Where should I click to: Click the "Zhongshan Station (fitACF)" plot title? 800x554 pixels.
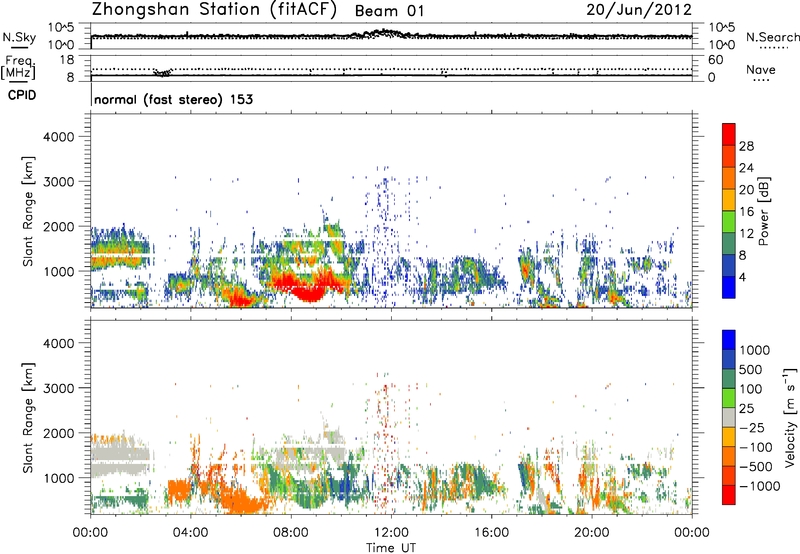[215, 10]
